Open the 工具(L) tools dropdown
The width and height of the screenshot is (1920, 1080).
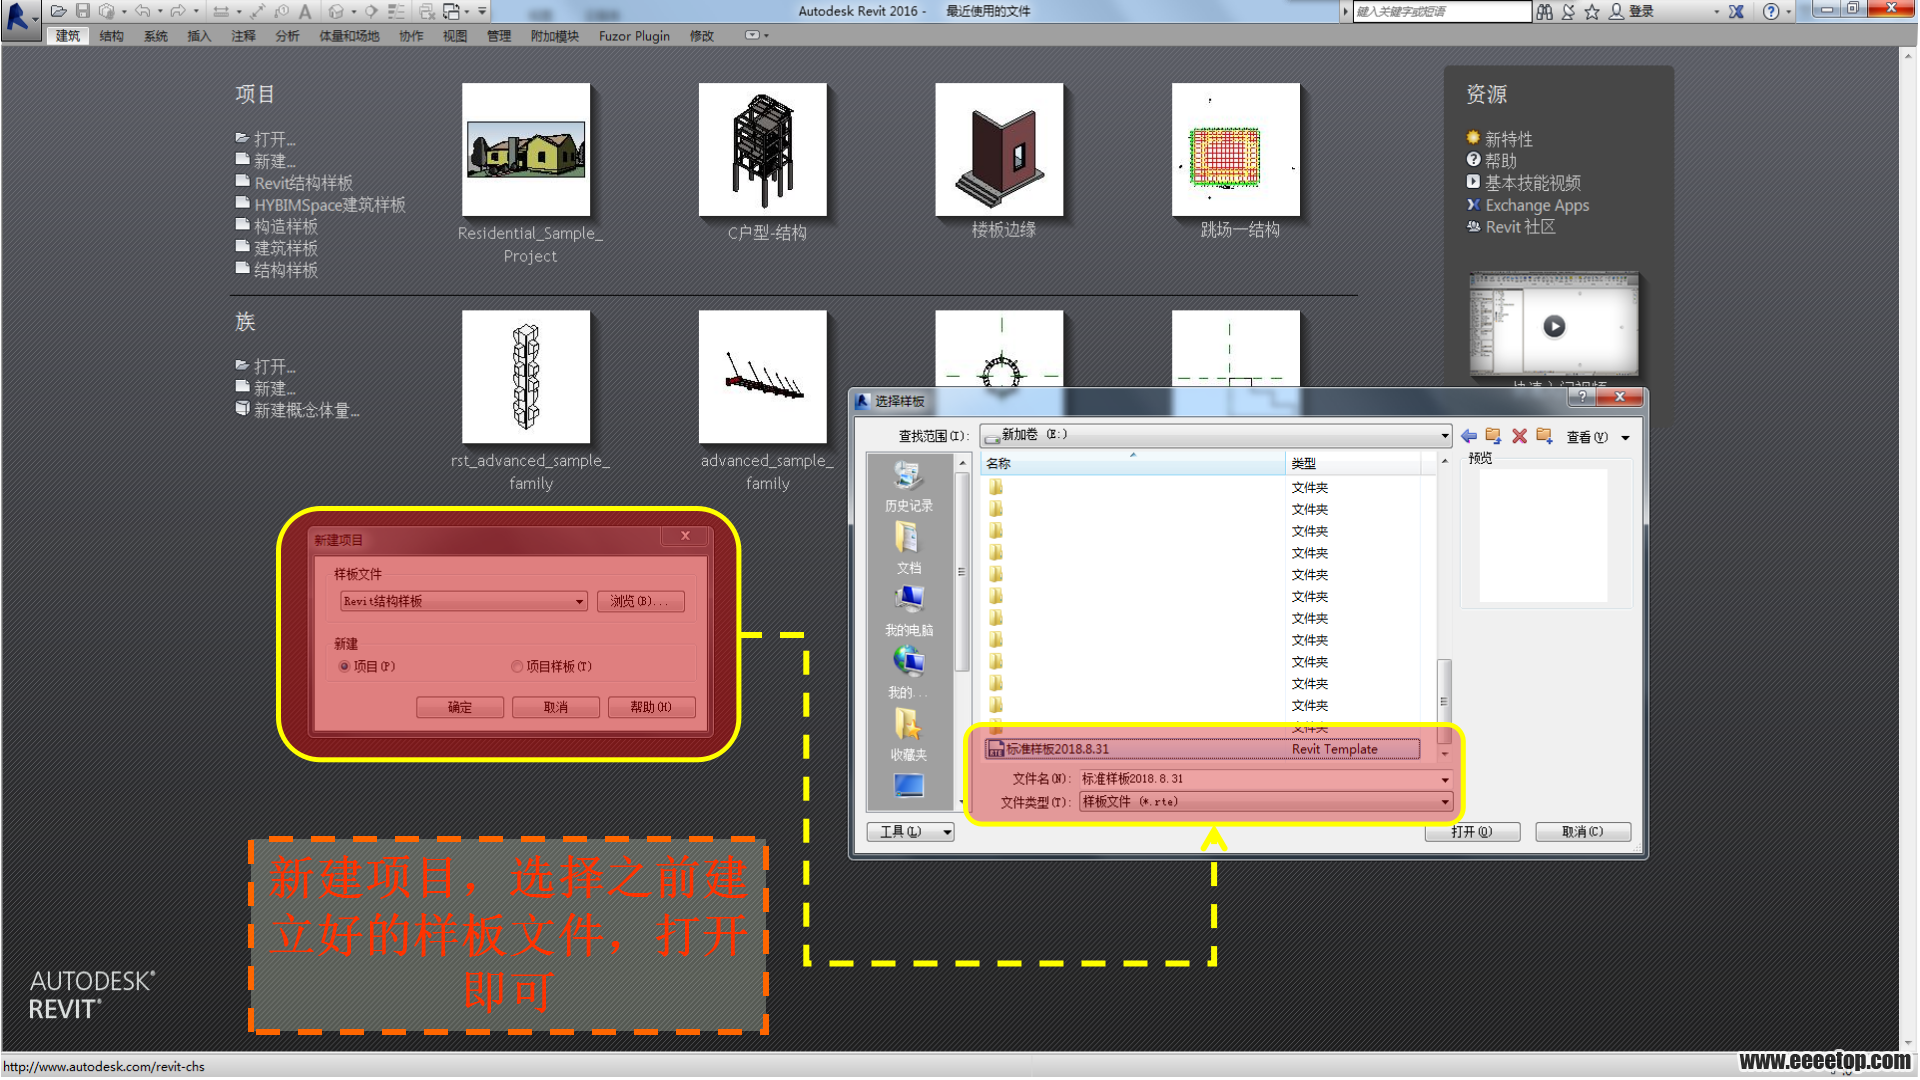point(911,832)
